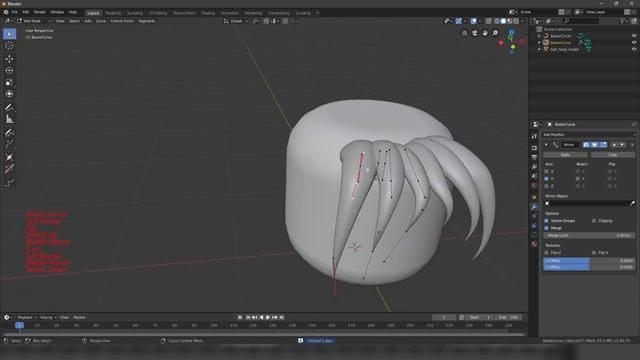Screen dimensions: 640x360
Task: Select the curve Draw tool
Action: [9, 132]
